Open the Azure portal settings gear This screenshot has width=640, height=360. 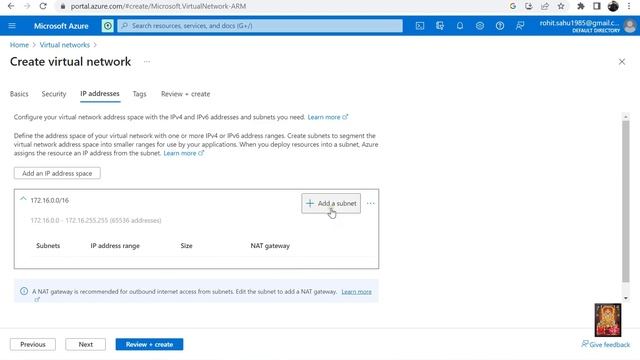point(480,26)
